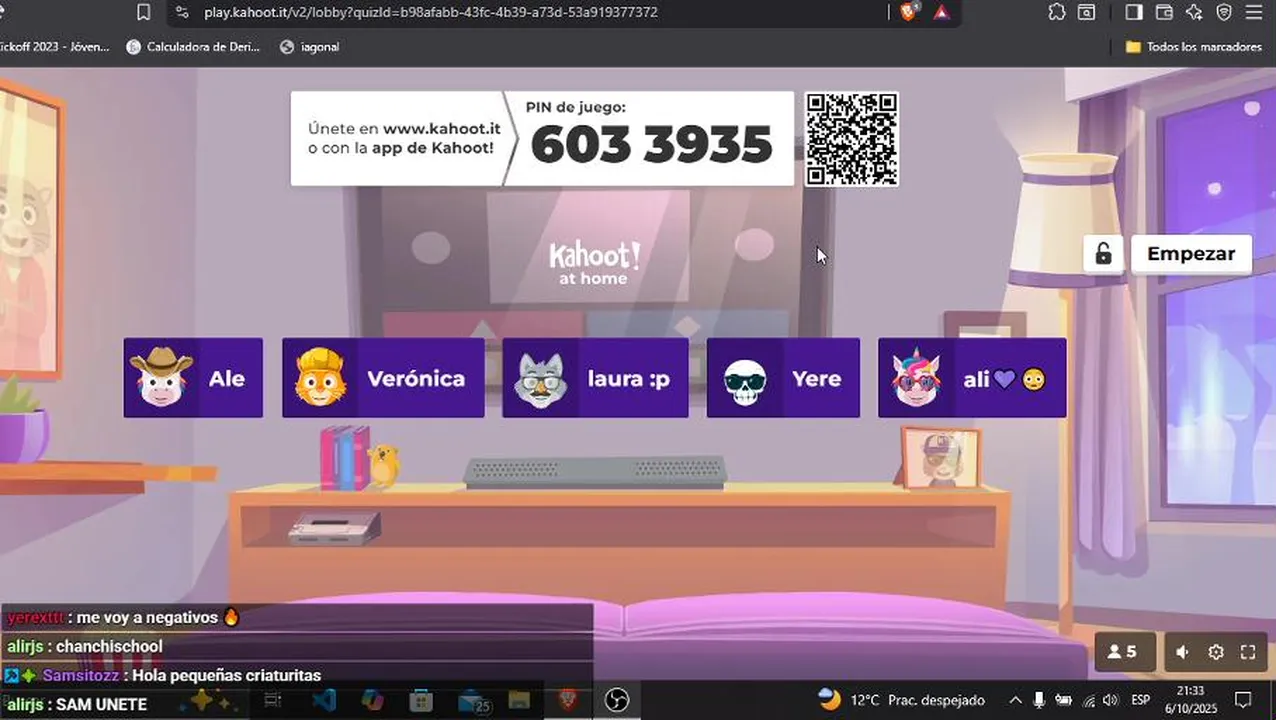Open the Kickoff 2023 bookmark

54,47
